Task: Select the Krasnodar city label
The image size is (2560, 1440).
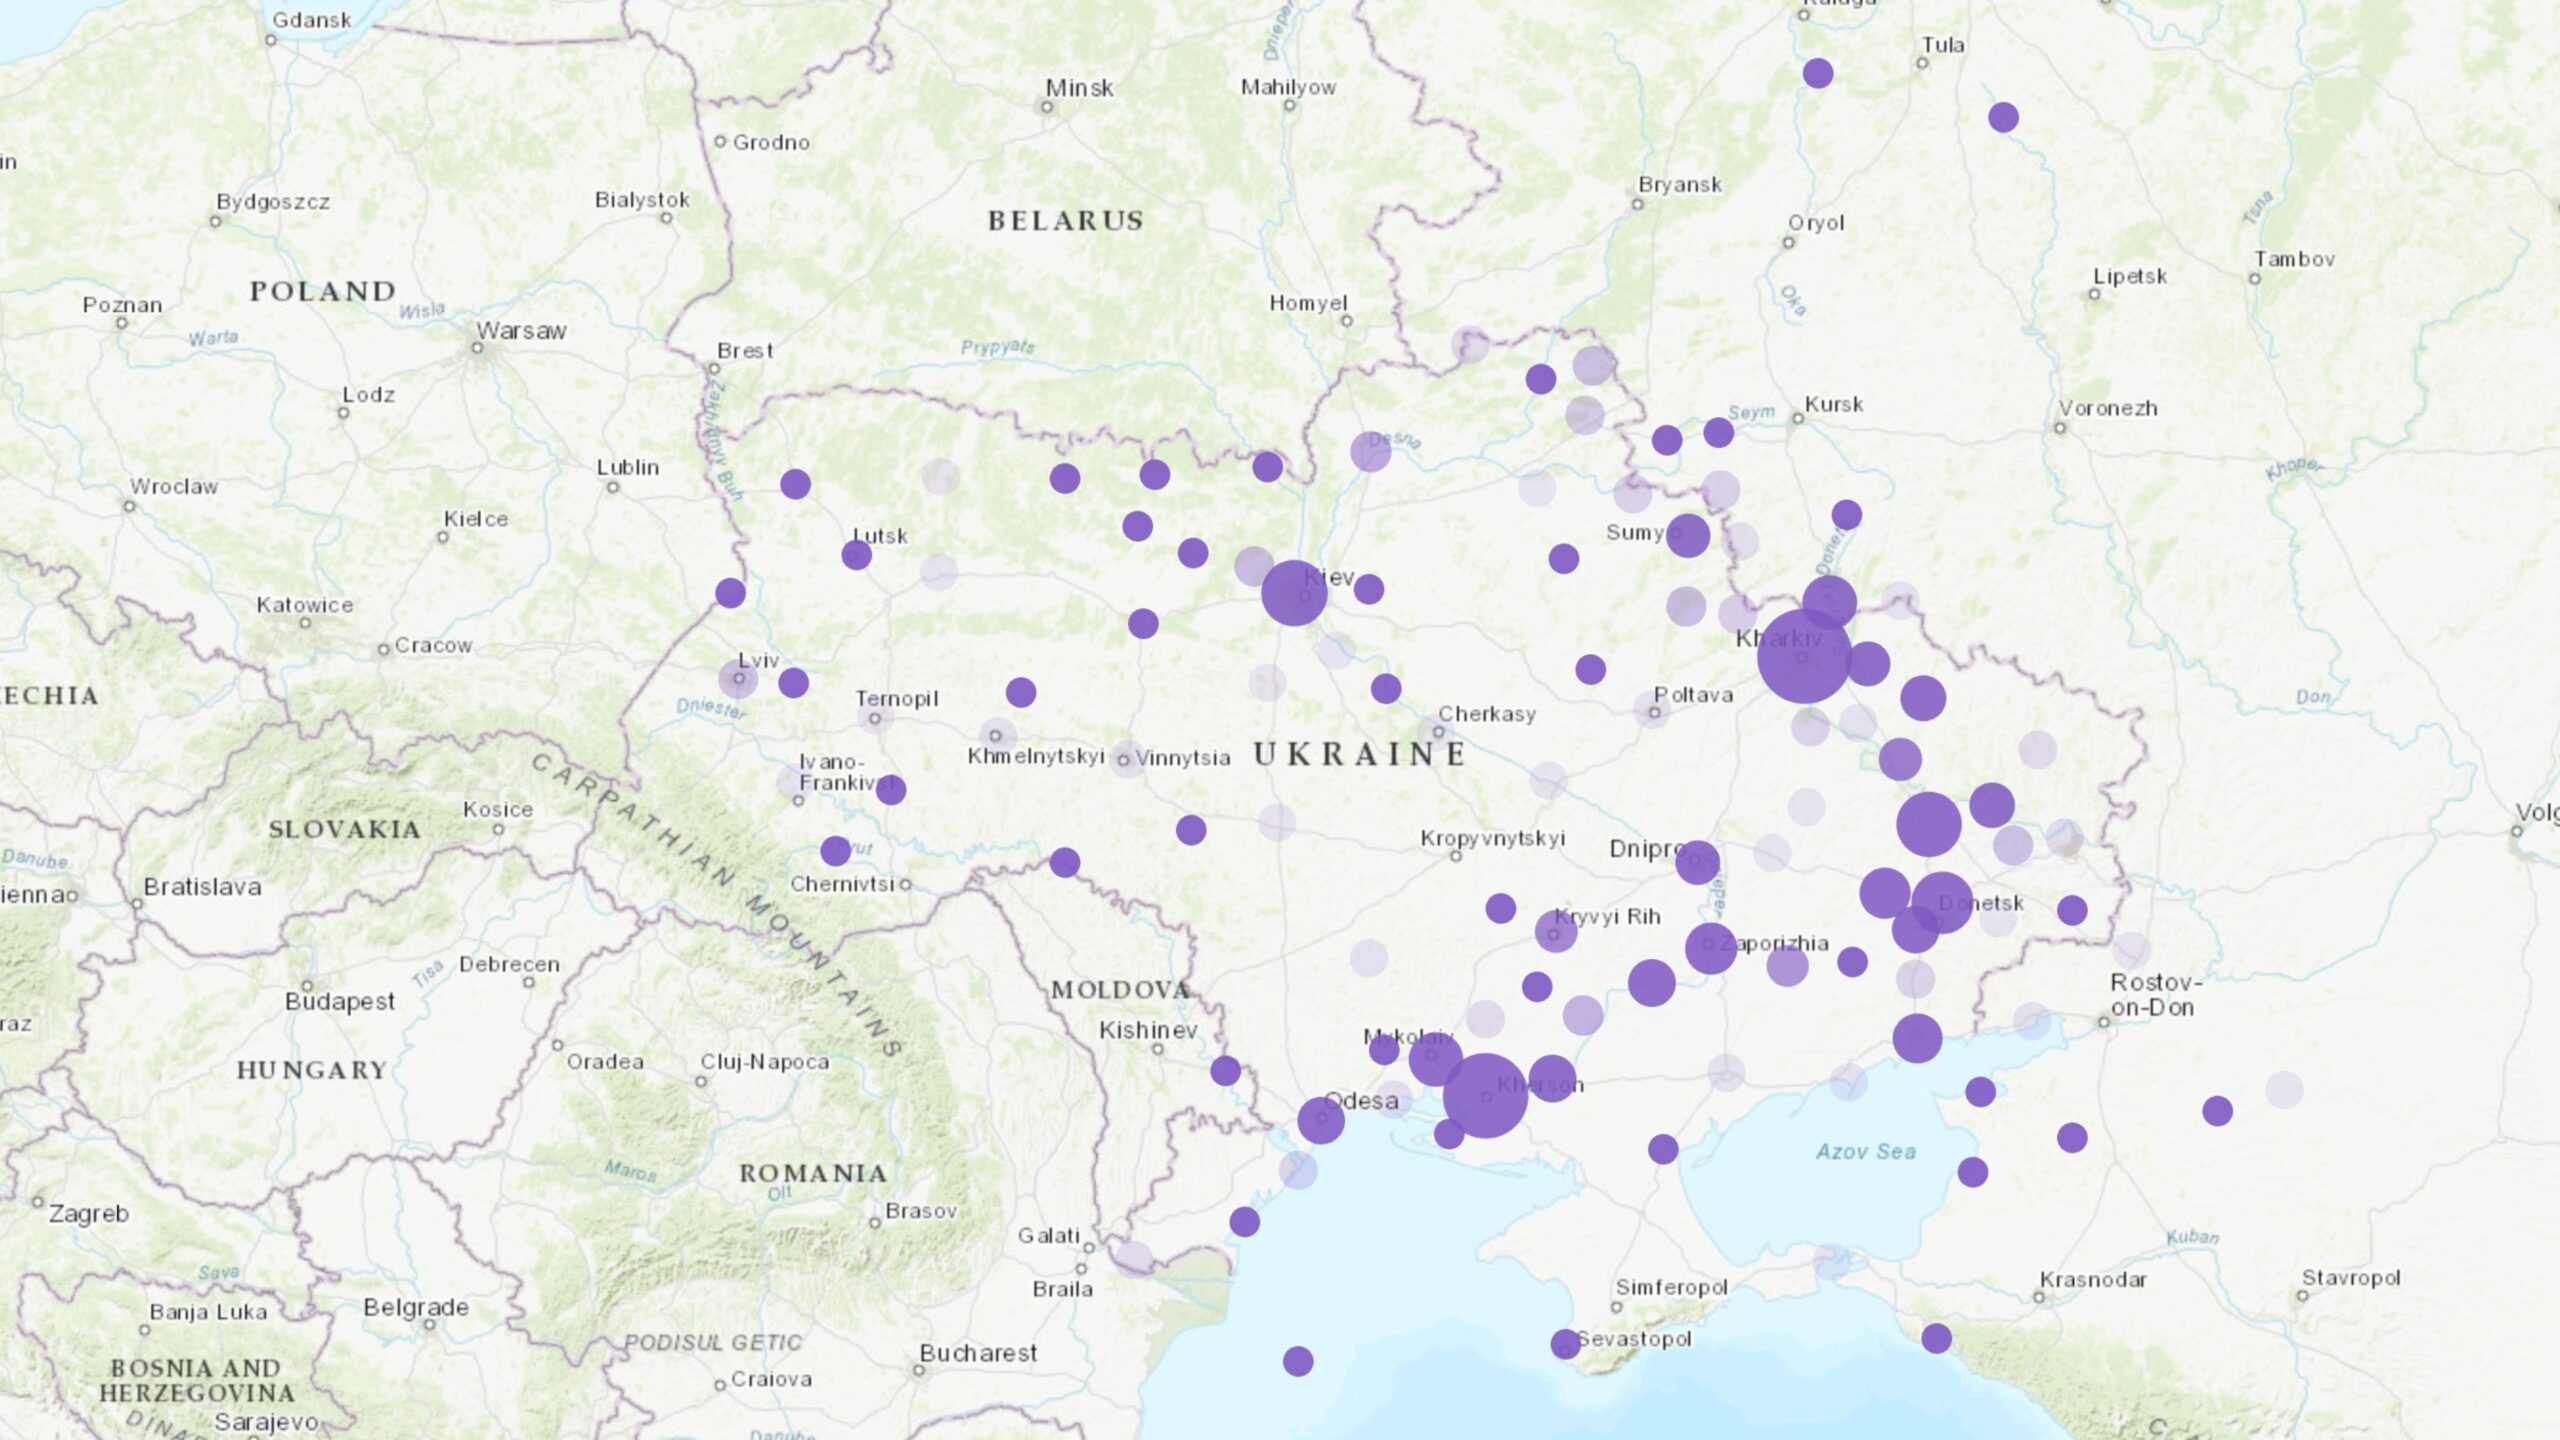Action: coord(2093,1279)
